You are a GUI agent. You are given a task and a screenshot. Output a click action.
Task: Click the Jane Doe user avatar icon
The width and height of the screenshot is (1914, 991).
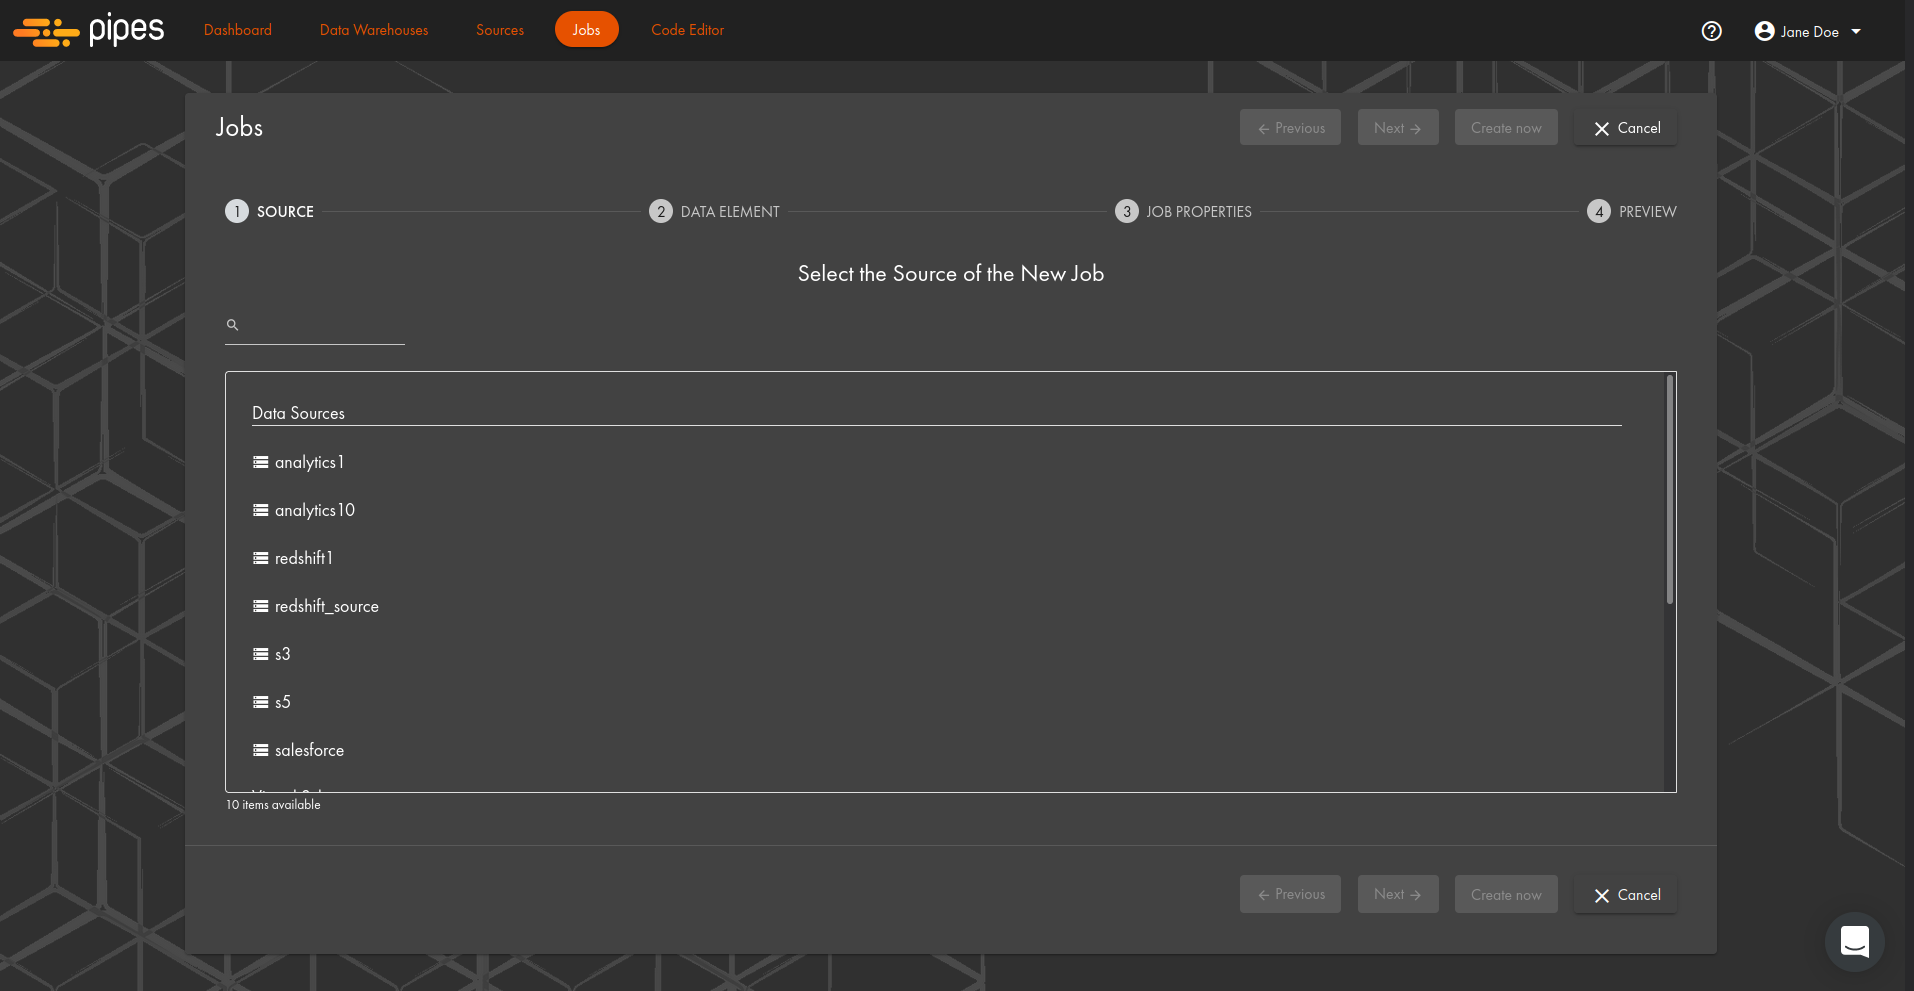tap(1764, 31)
